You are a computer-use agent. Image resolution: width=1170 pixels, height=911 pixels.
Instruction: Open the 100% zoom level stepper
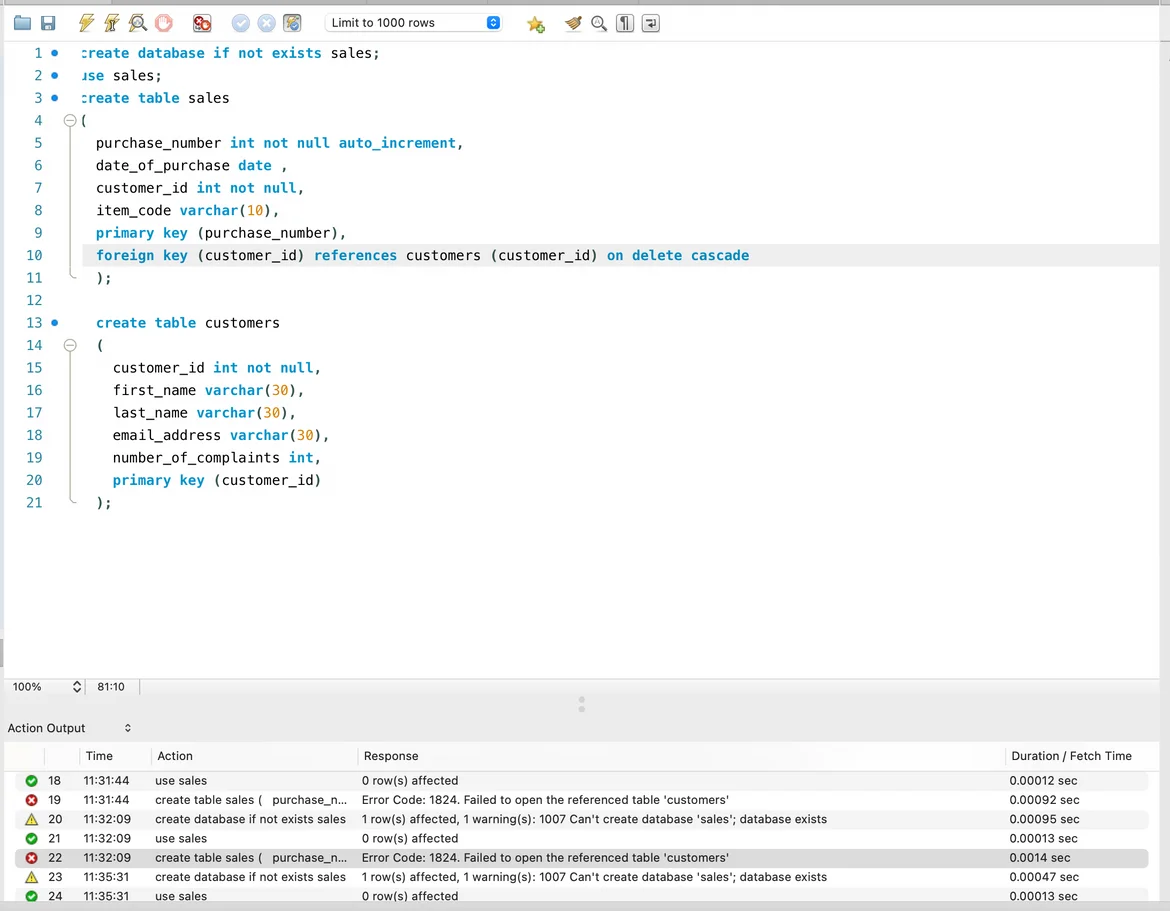77,687
